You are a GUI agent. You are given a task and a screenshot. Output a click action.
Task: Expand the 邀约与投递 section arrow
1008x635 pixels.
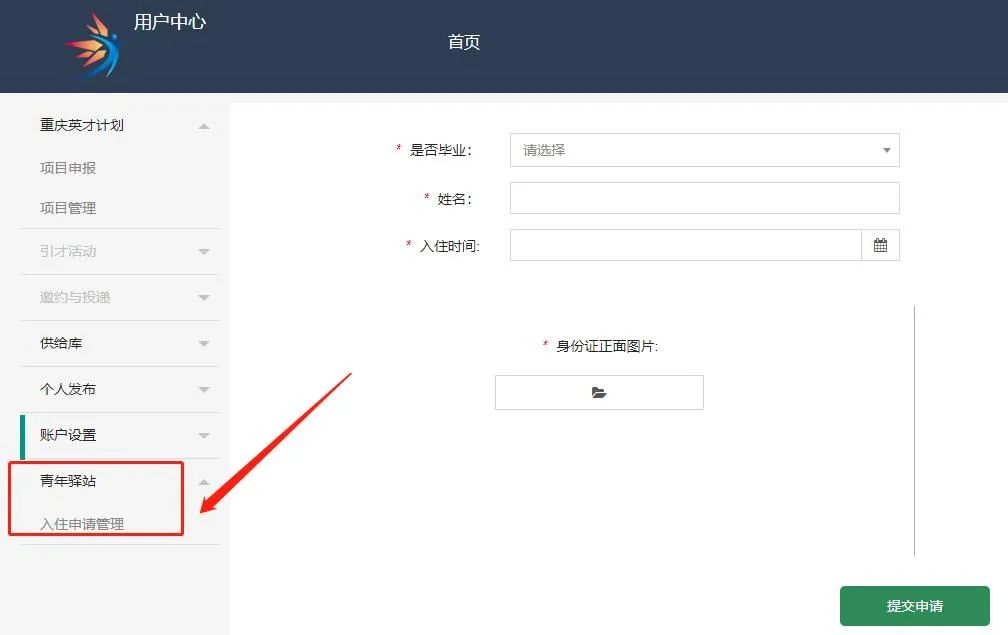(x=204, y=298)
